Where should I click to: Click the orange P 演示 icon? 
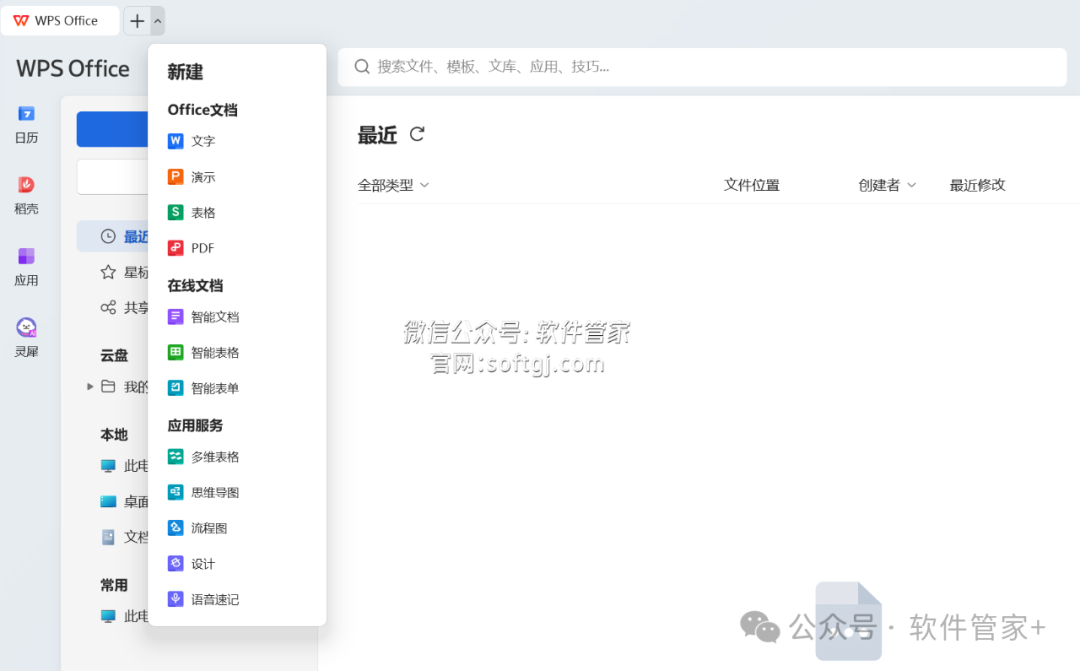(176, 177)
